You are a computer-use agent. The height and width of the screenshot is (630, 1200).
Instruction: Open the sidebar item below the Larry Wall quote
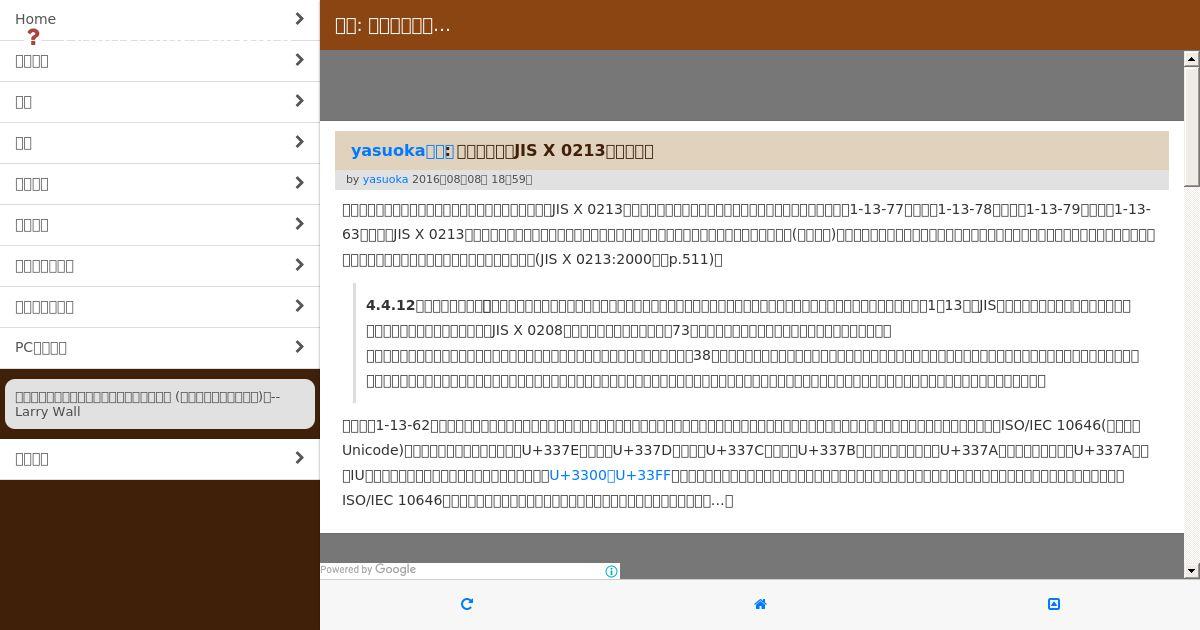[160, 459]
